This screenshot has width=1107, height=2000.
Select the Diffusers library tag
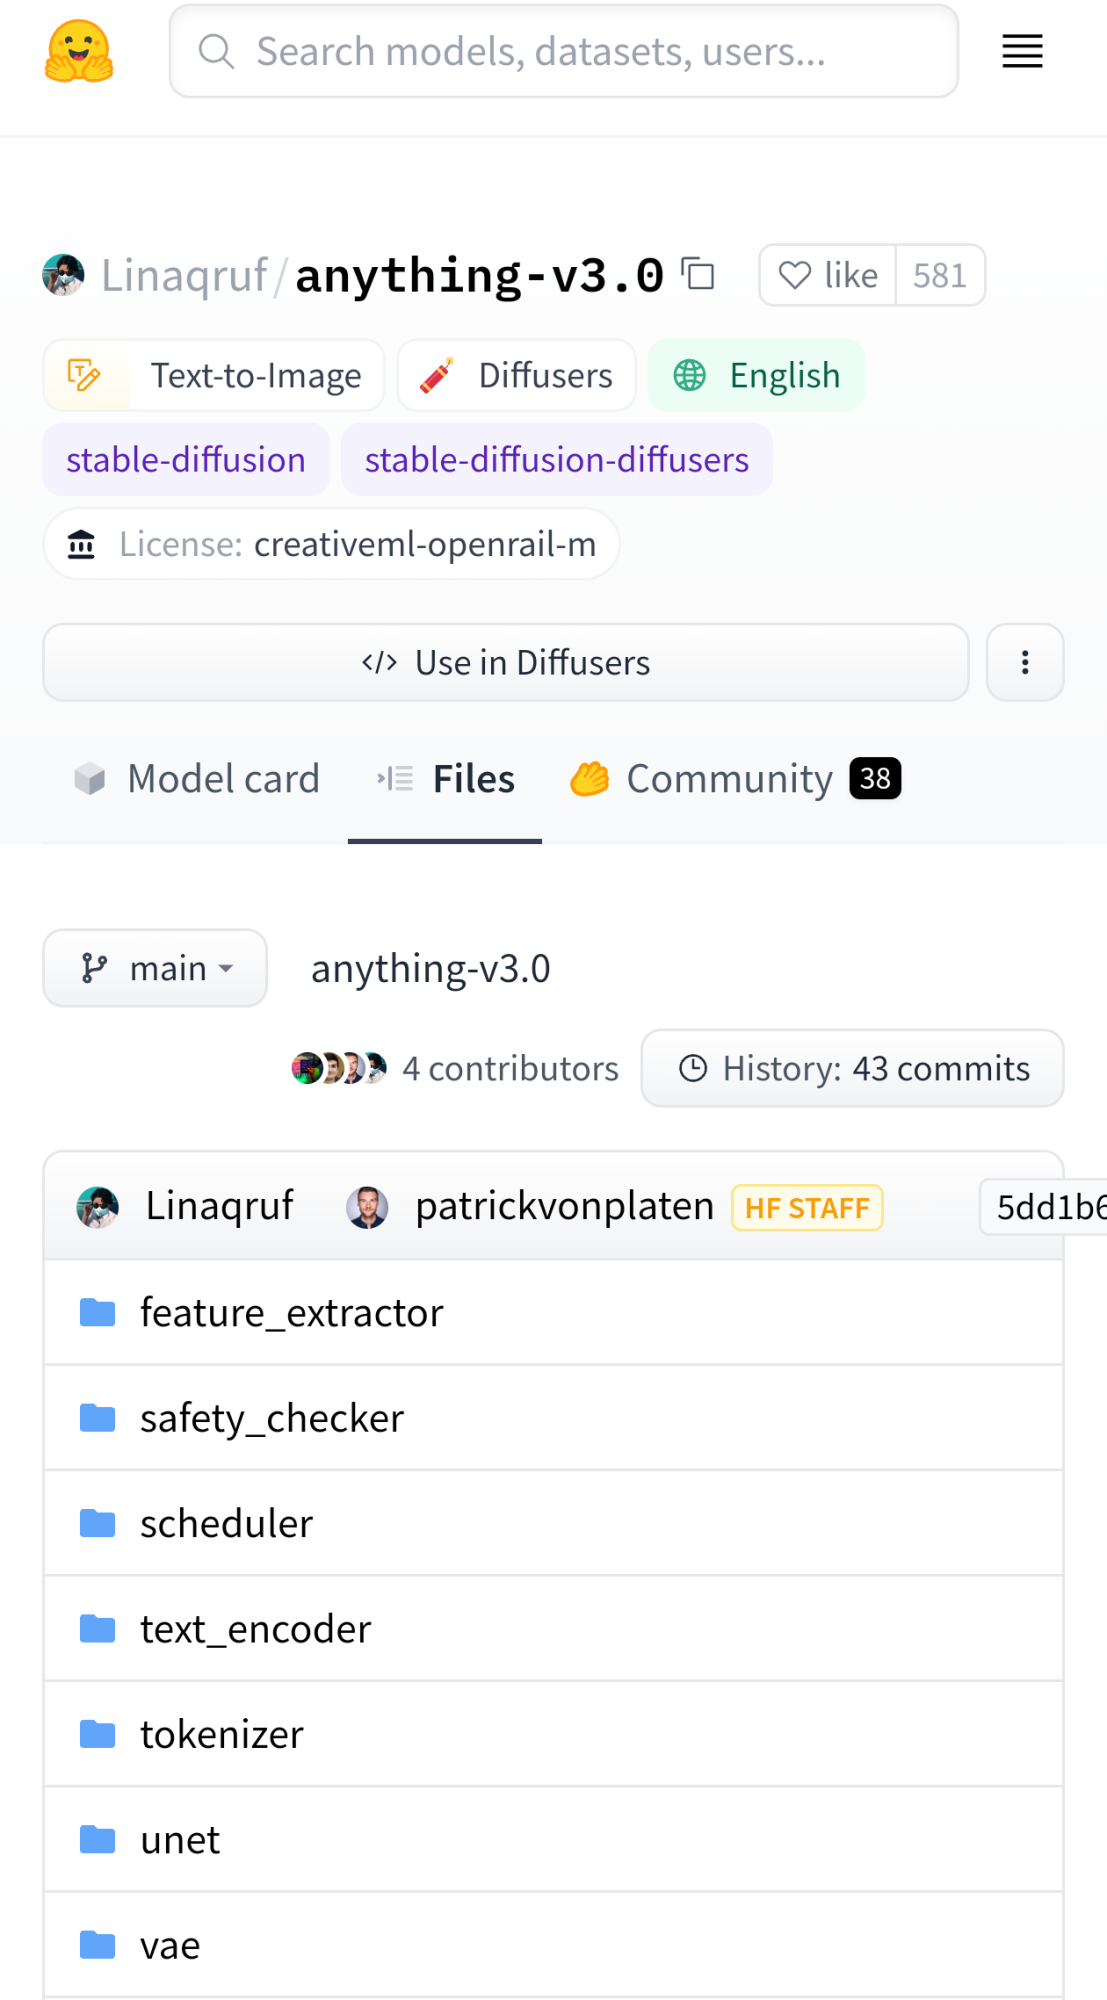click(x=516, y=375)
